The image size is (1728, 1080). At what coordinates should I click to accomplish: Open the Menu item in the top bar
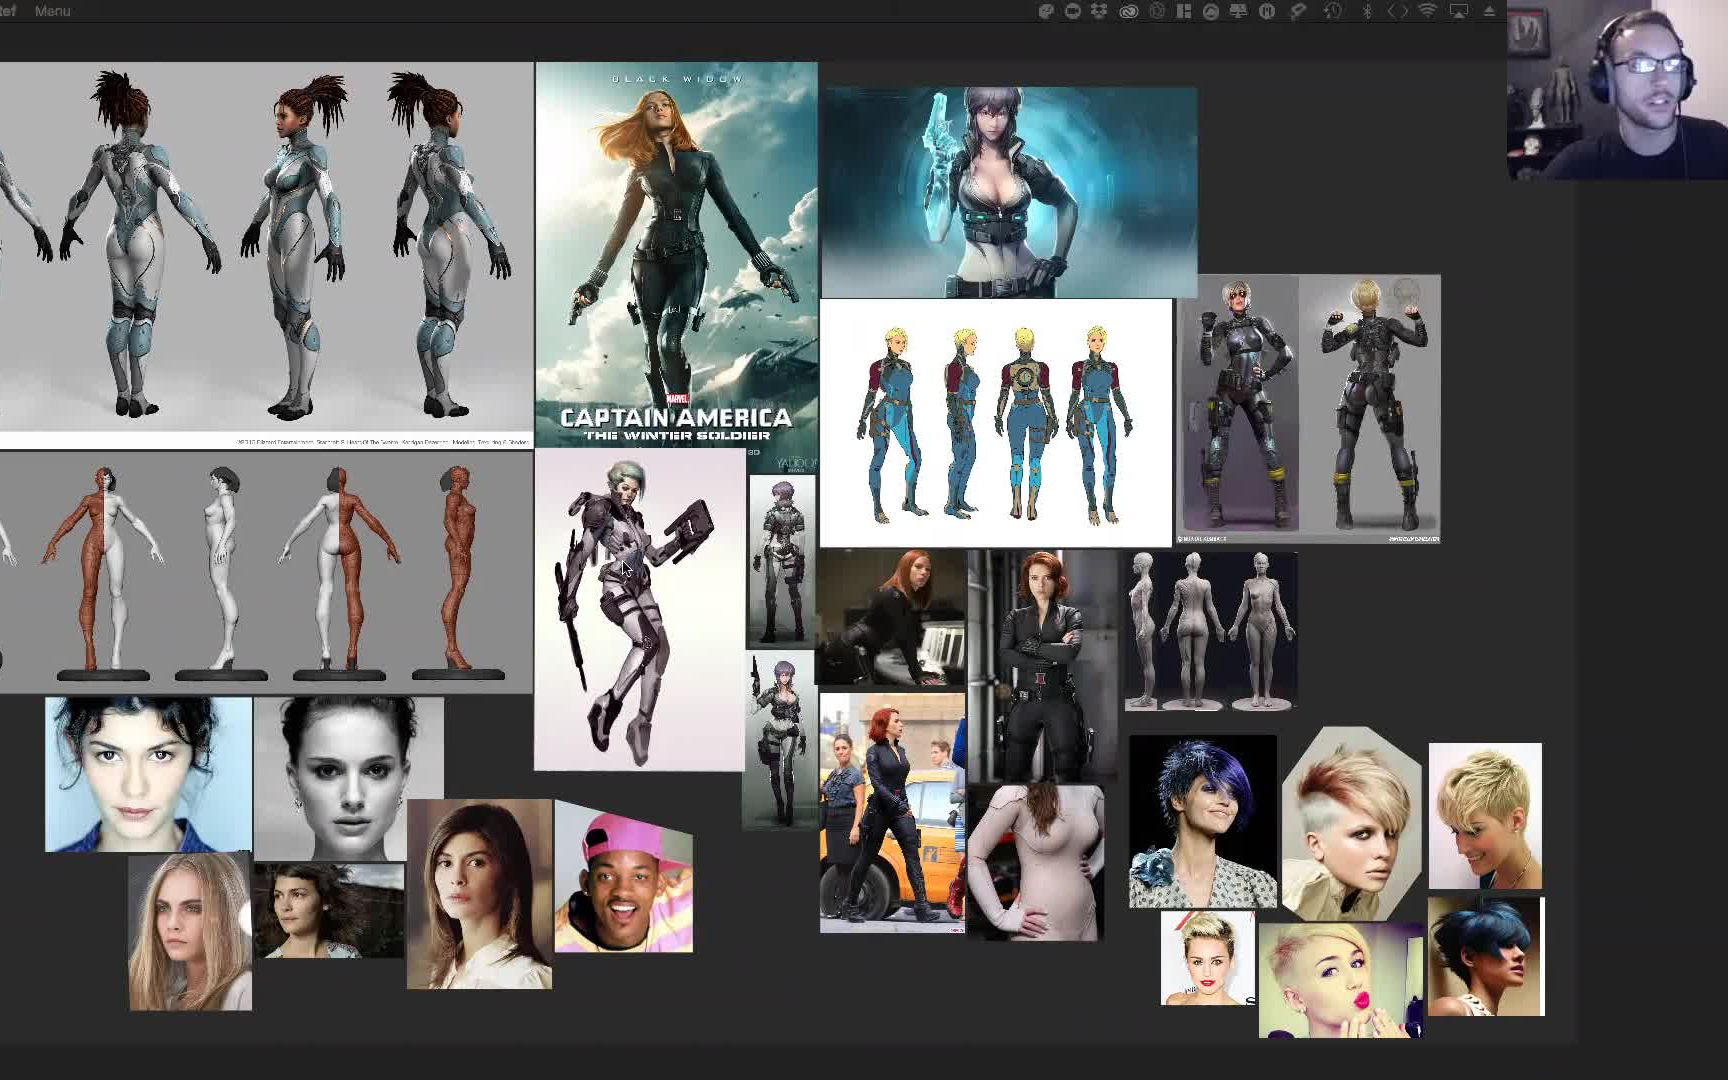point(52,11)
